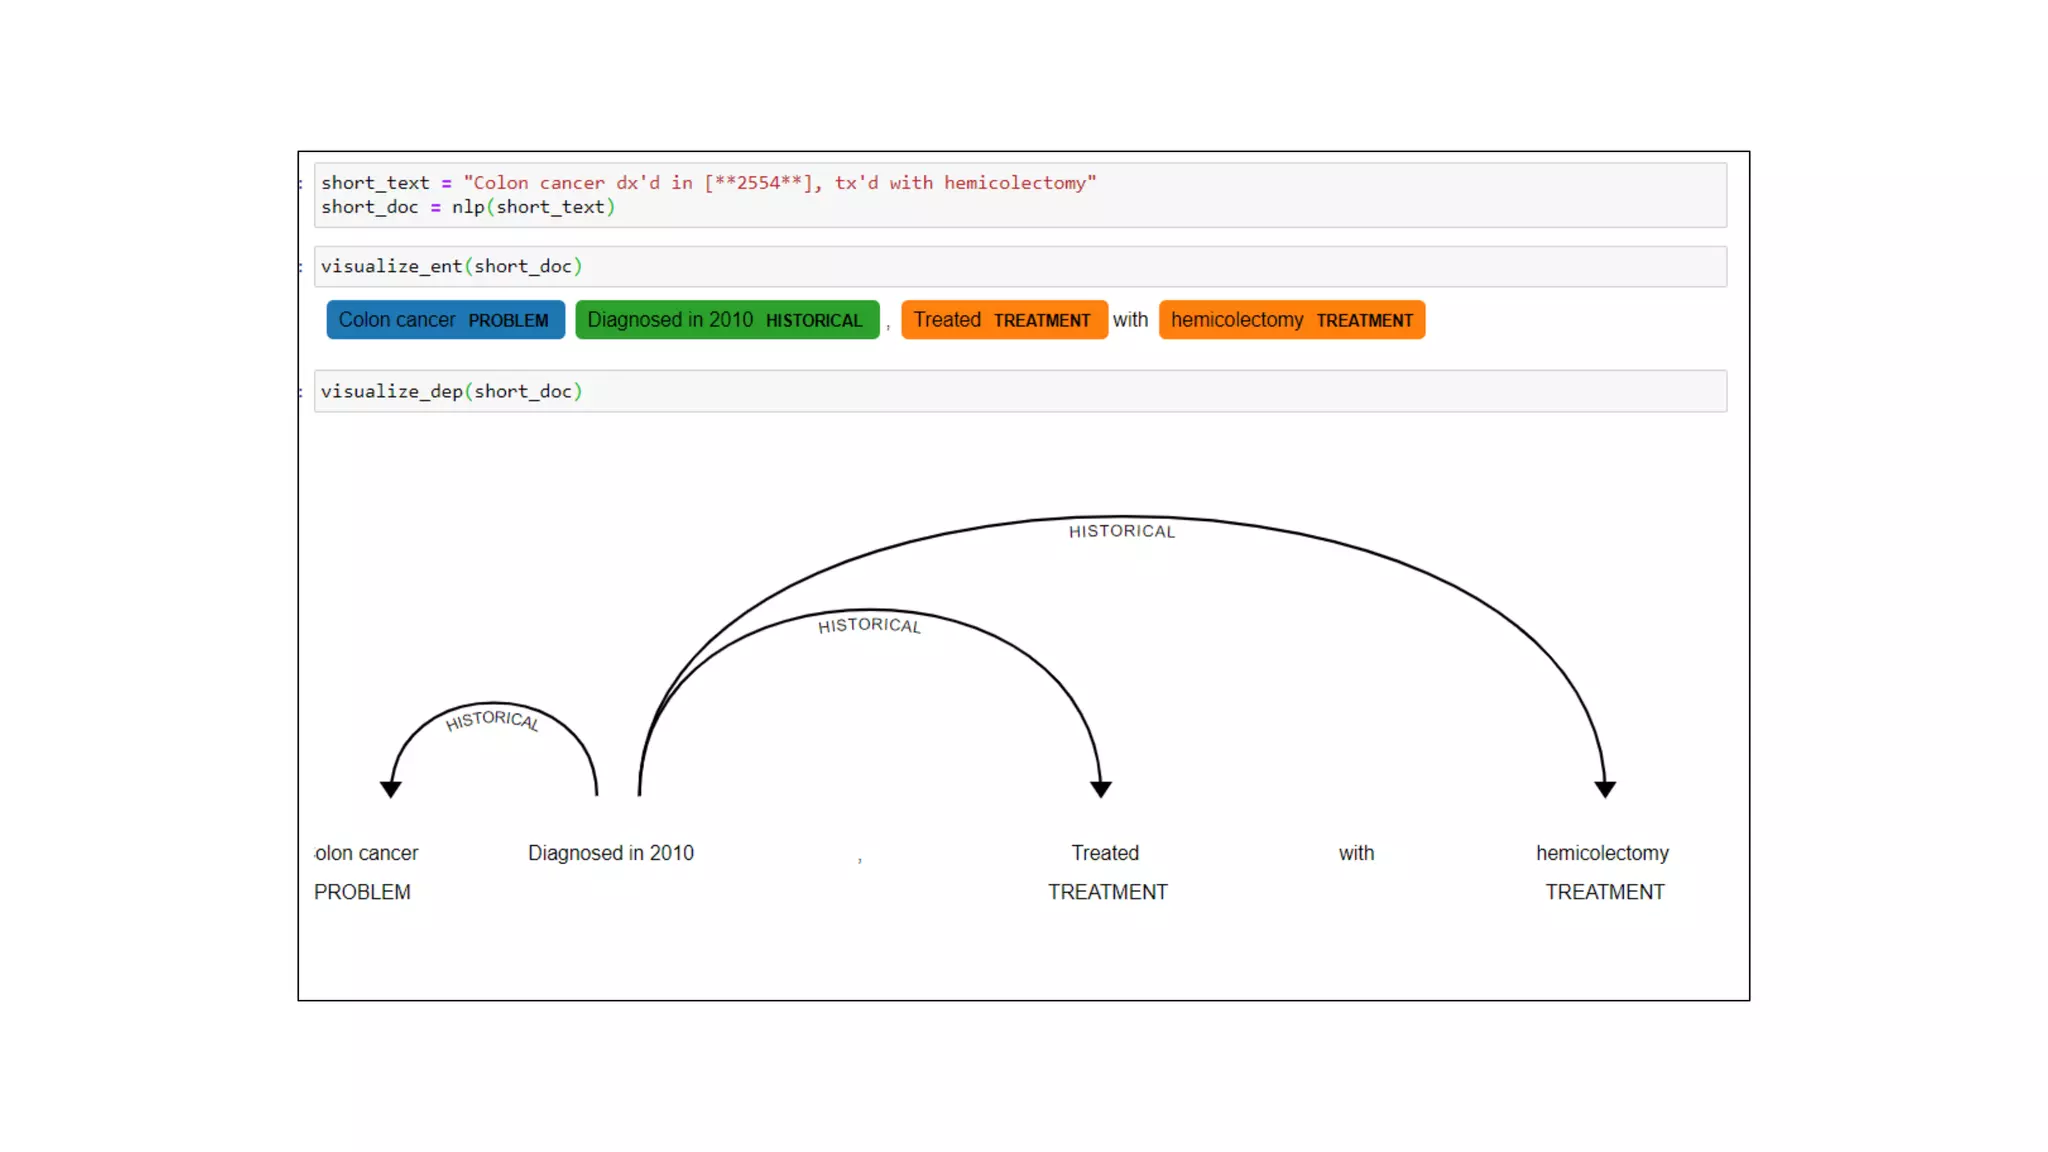Click arrowhead pointing to colon cancer
The image size is (2048, 1152).
click(x=391, y=789)
